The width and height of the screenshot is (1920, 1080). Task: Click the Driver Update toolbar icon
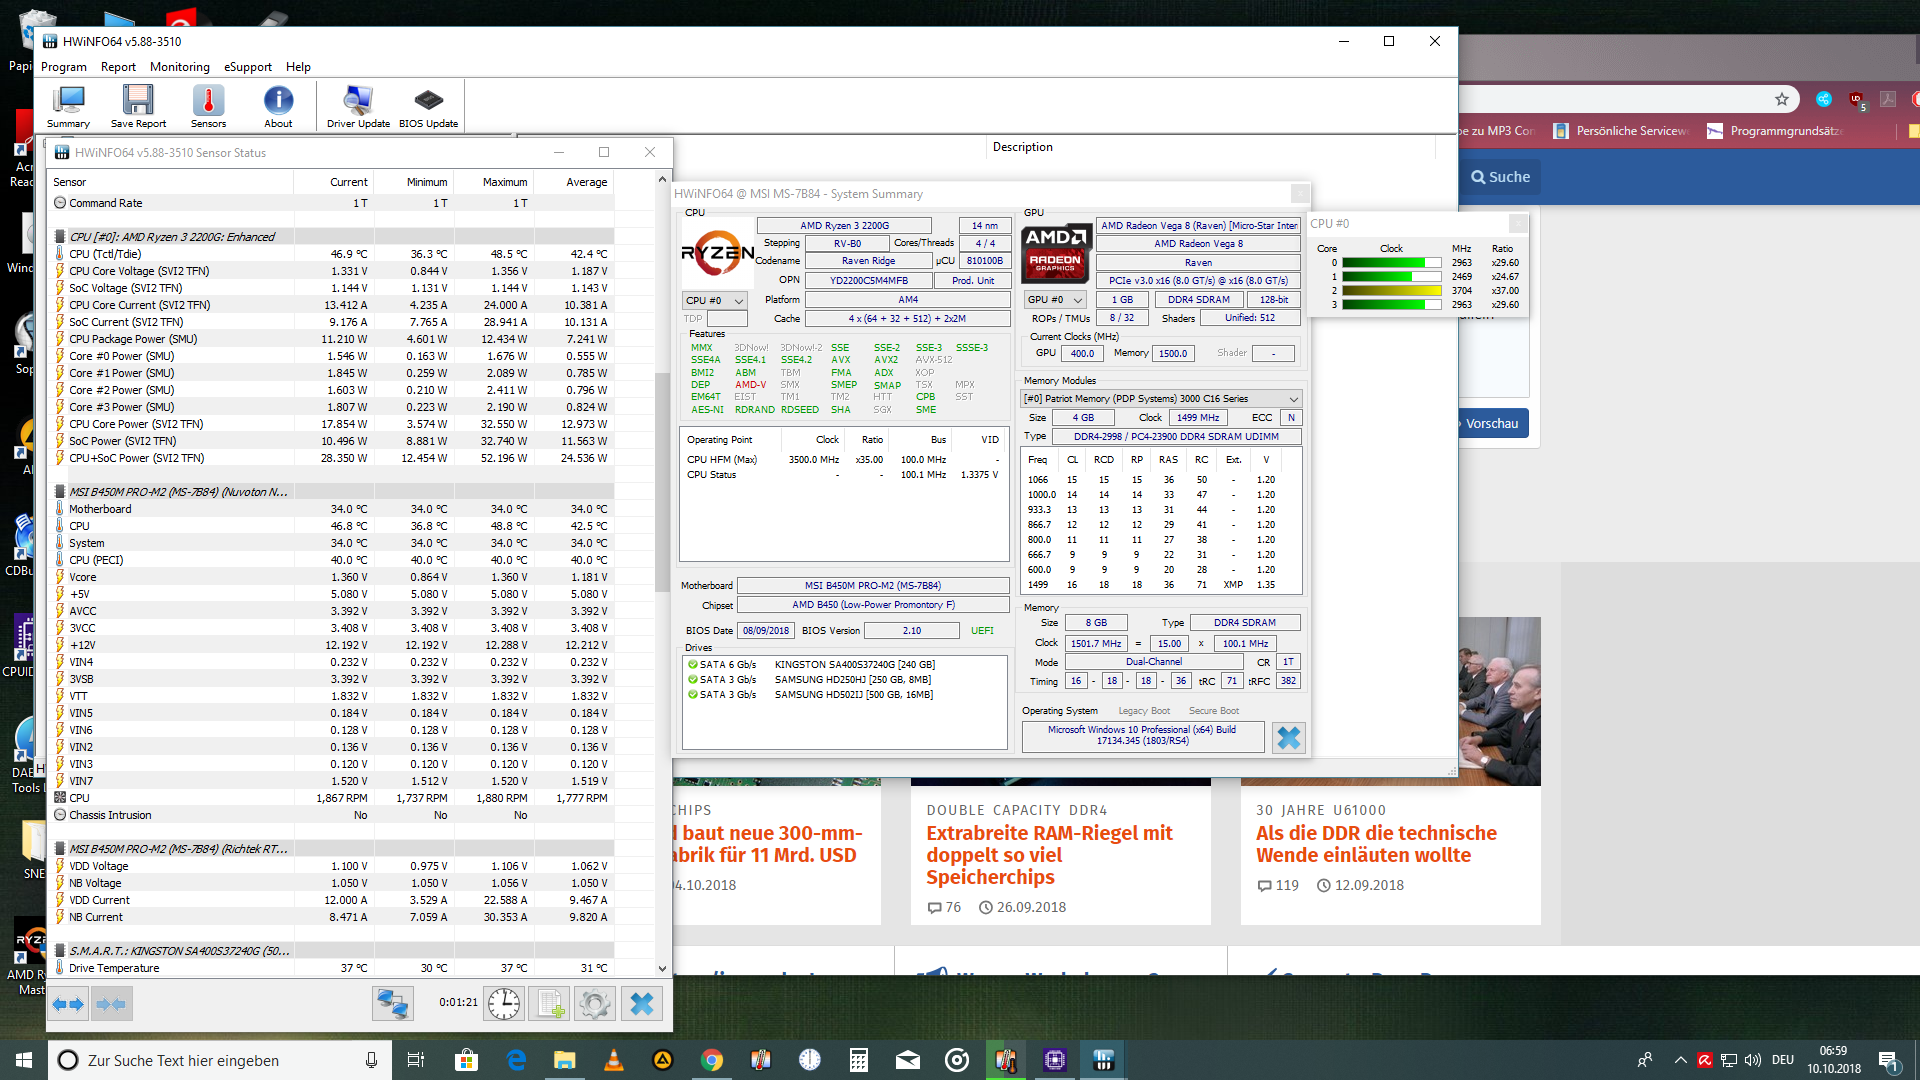(357, 105)
